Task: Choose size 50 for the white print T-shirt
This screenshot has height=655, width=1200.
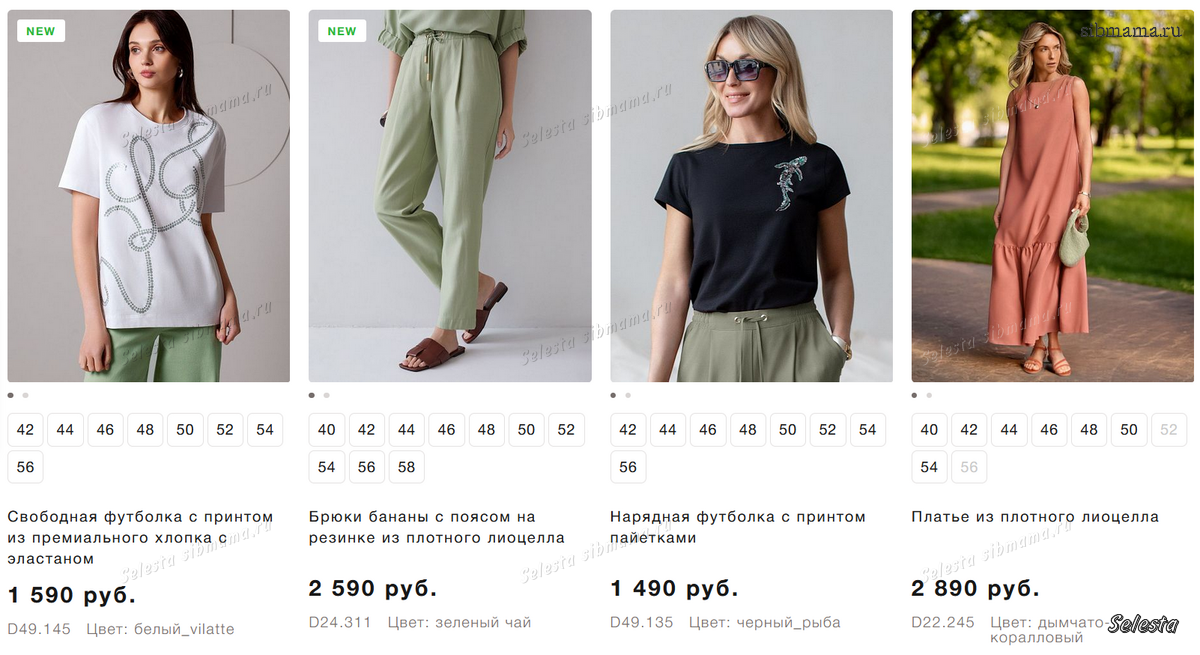Action: pos(185,430)
